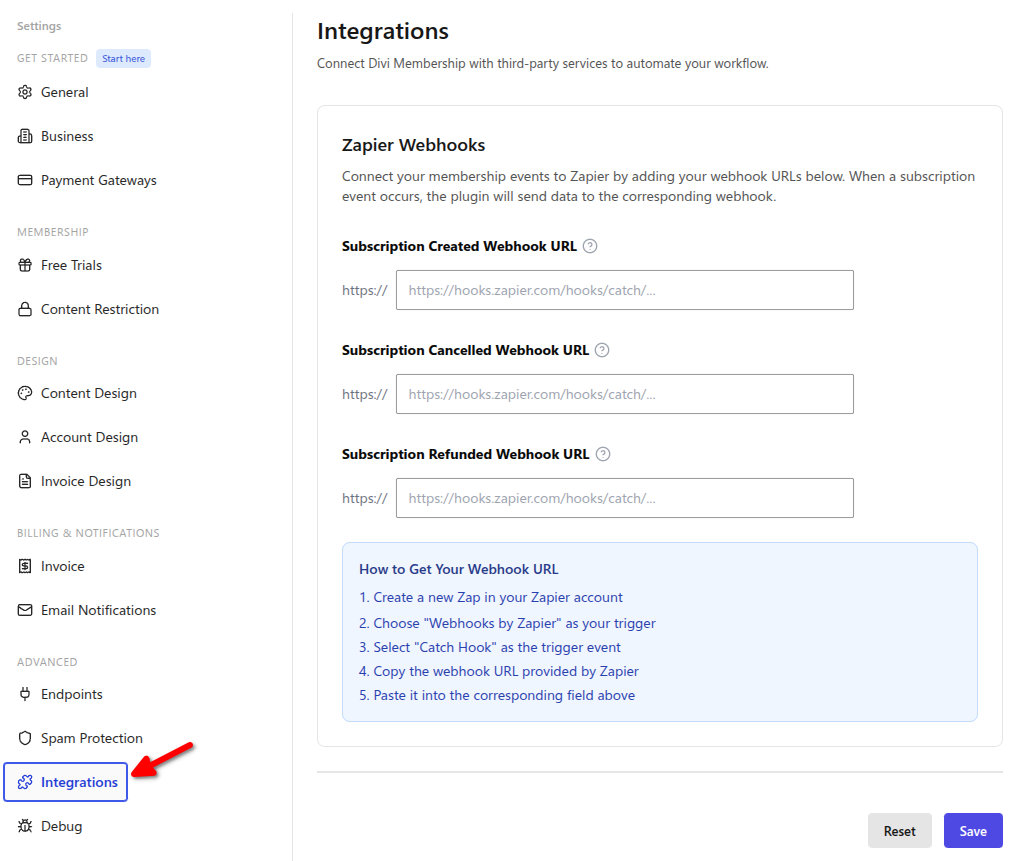
Task: Select Invoice Design in sidebar
Action: pyautogui.click(x=85, y=481)
